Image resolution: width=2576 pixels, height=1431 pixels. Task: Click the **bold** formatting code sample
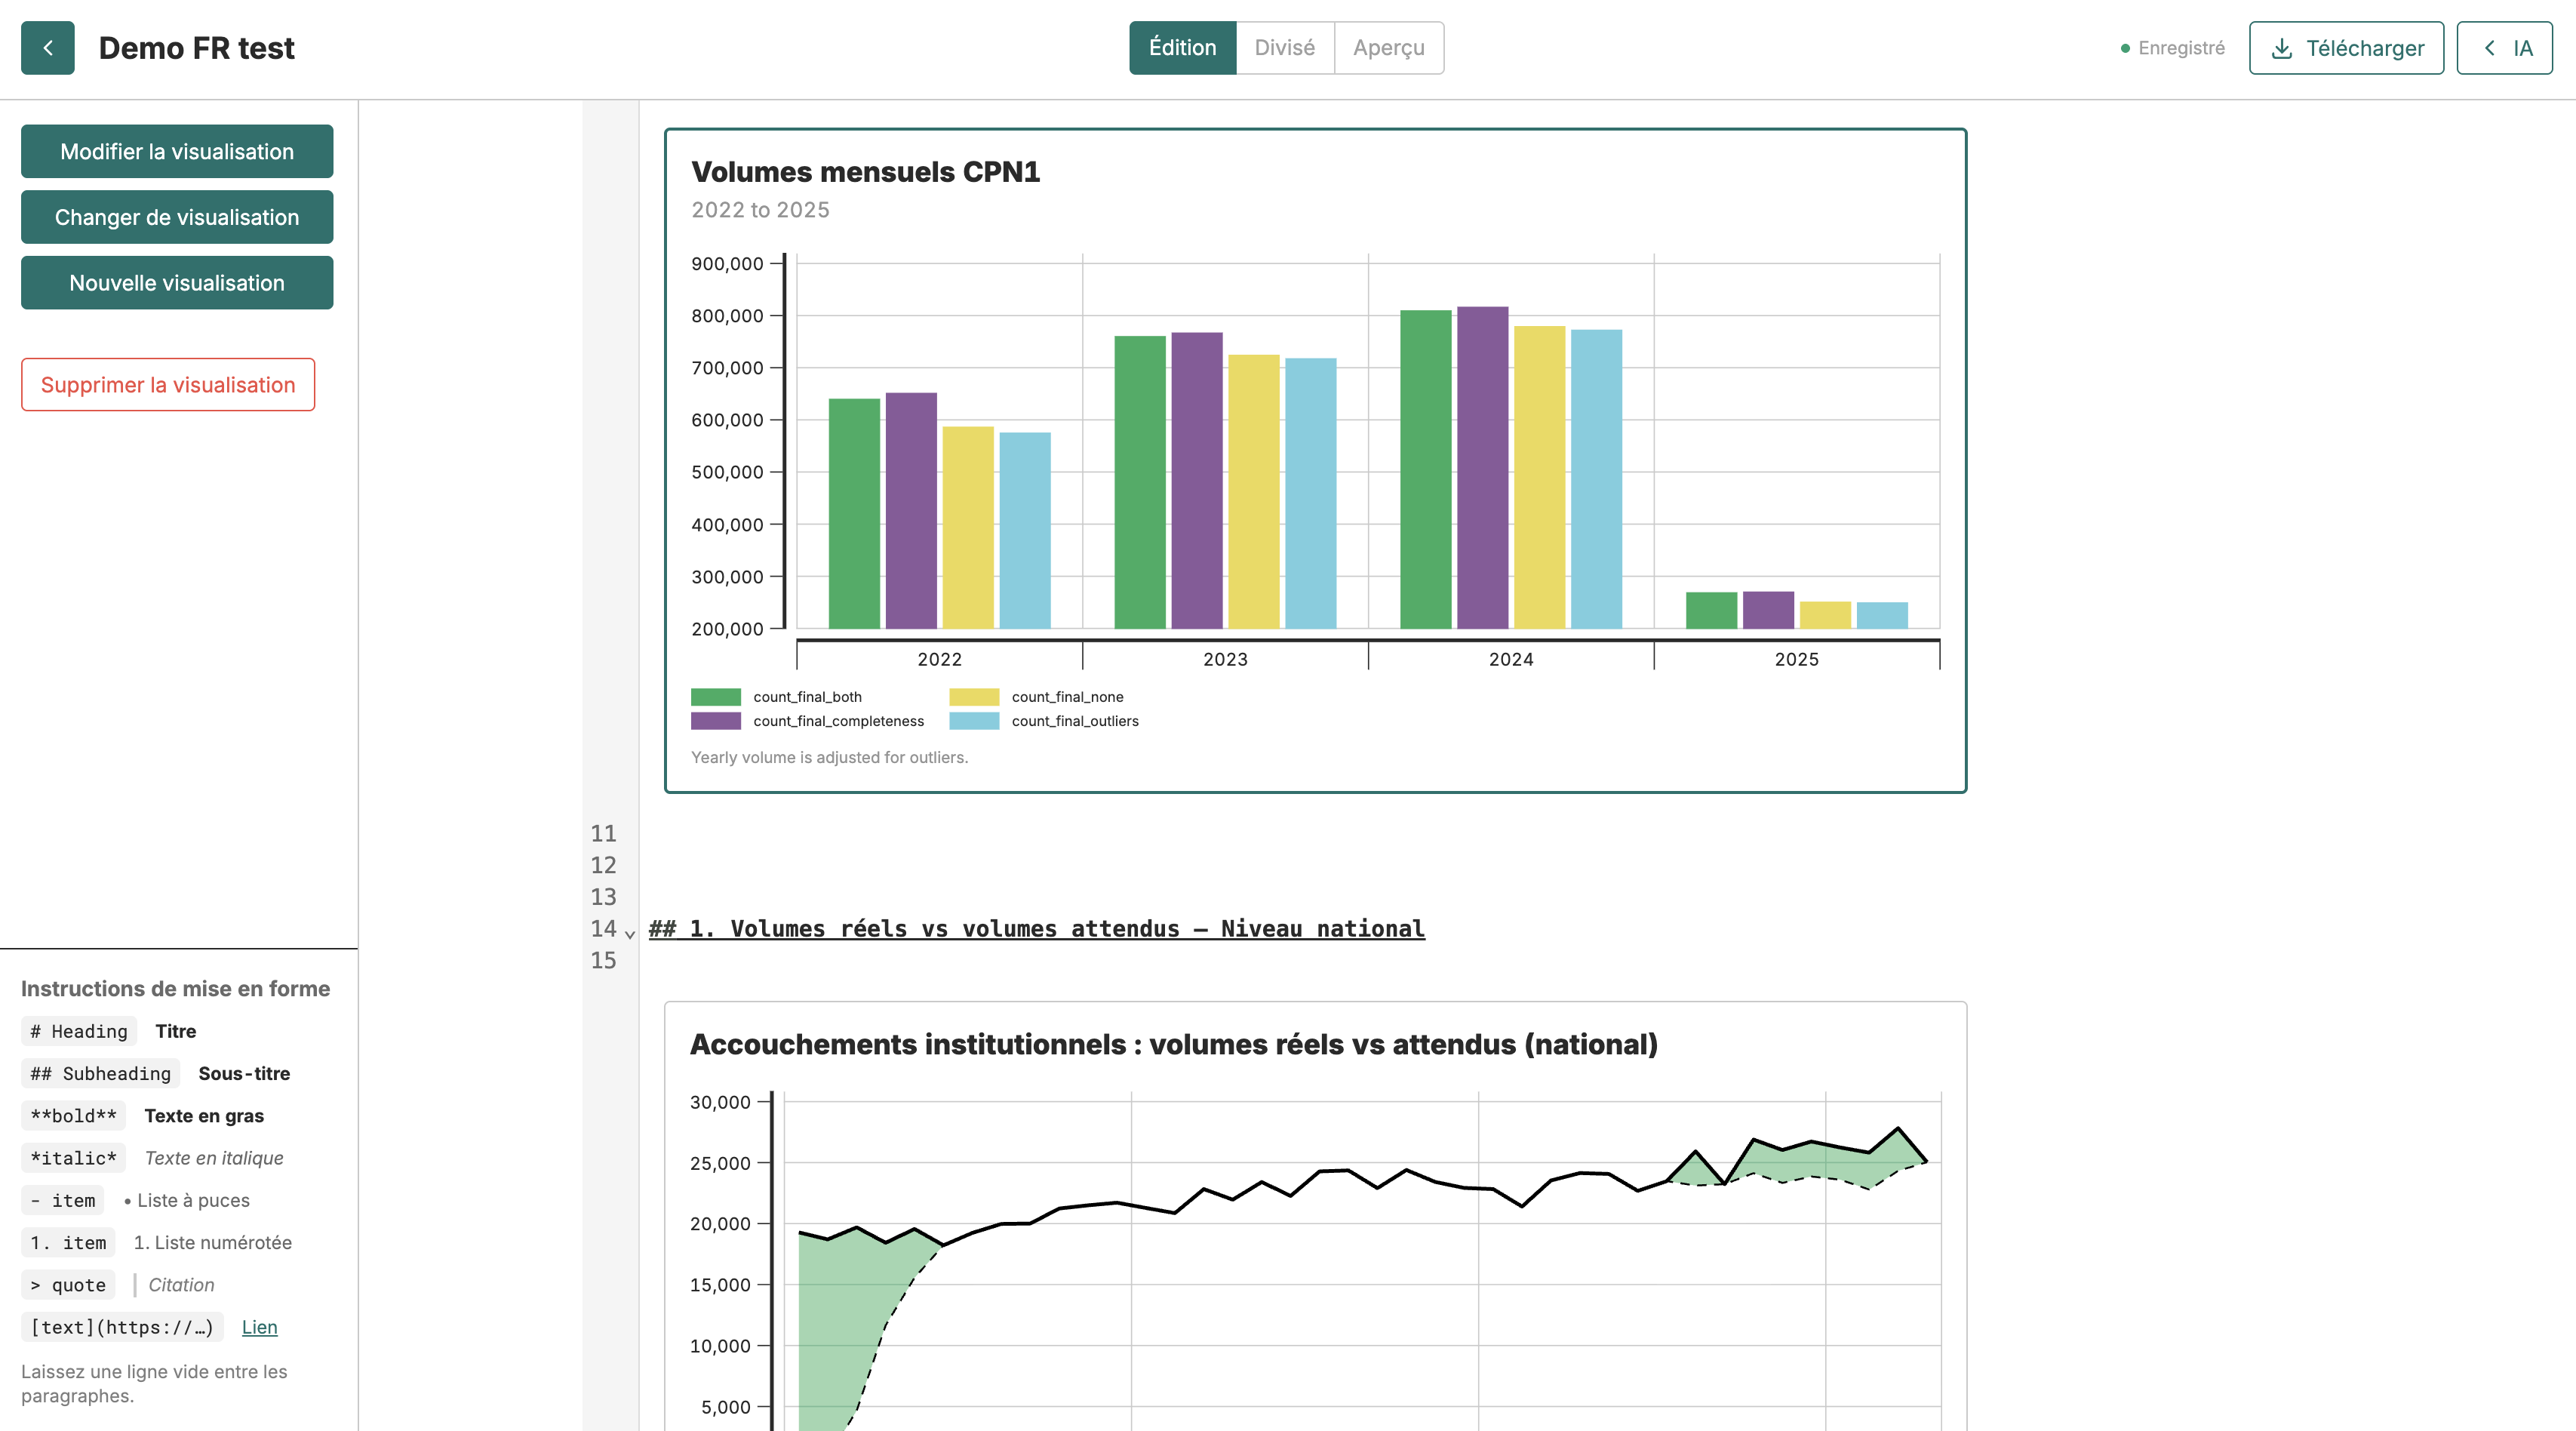pos(73,1116)
